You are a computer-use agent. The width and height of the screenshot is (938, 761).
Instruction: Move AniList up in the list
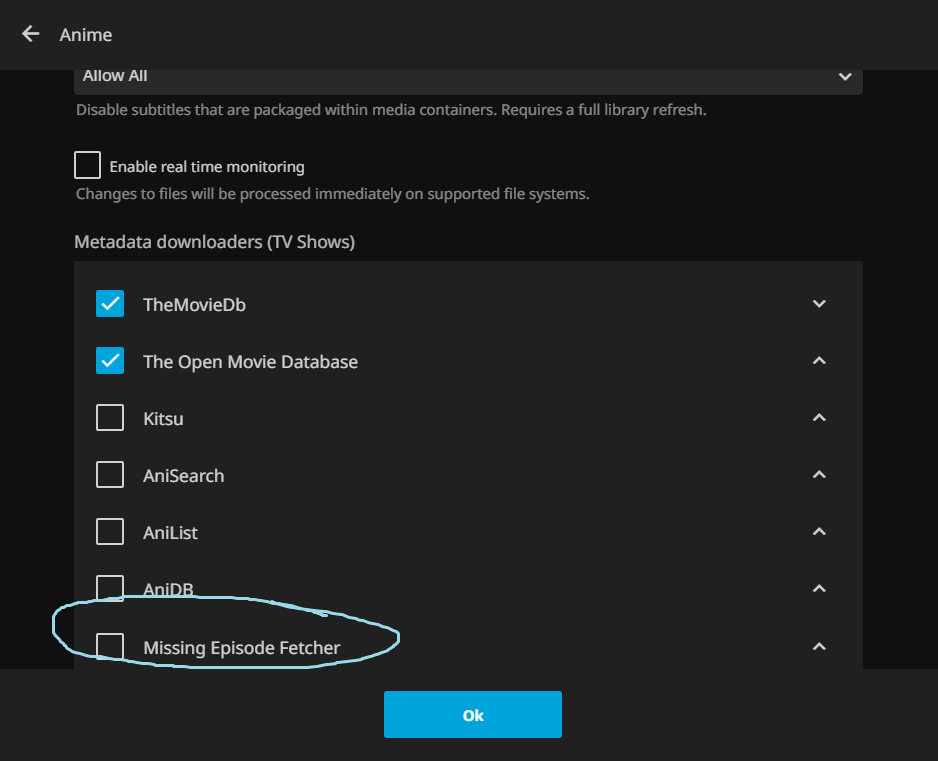(819, 532)
